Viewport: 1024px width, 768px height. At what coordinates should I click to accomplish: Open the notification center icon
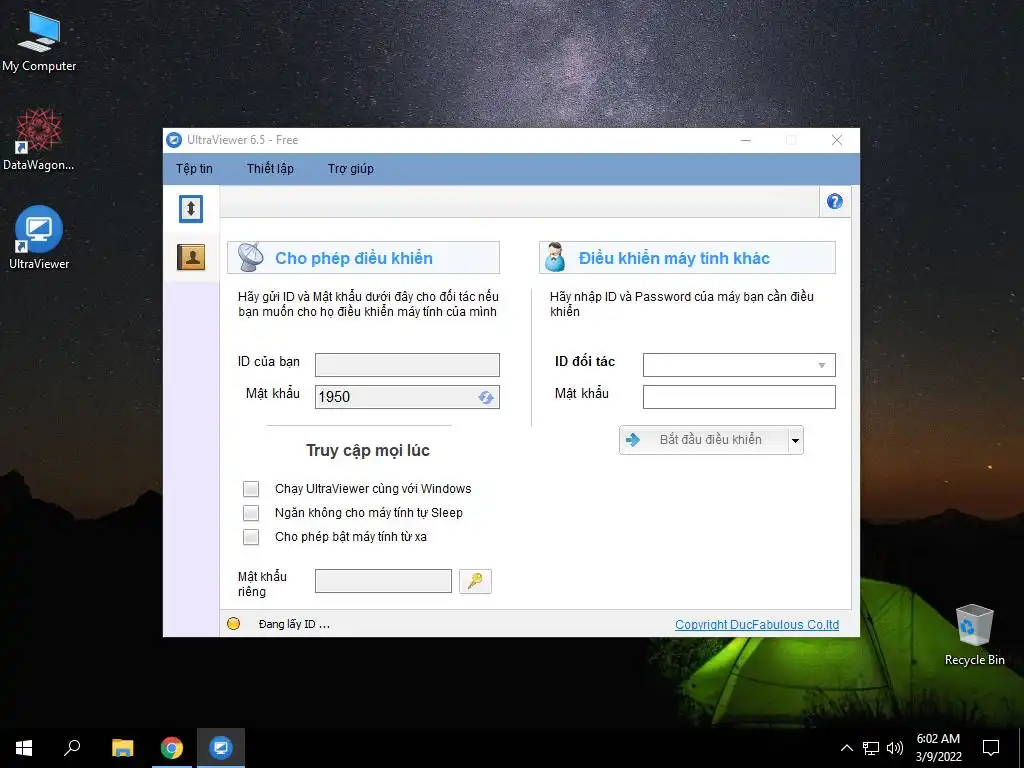click(x=991, y=748)
